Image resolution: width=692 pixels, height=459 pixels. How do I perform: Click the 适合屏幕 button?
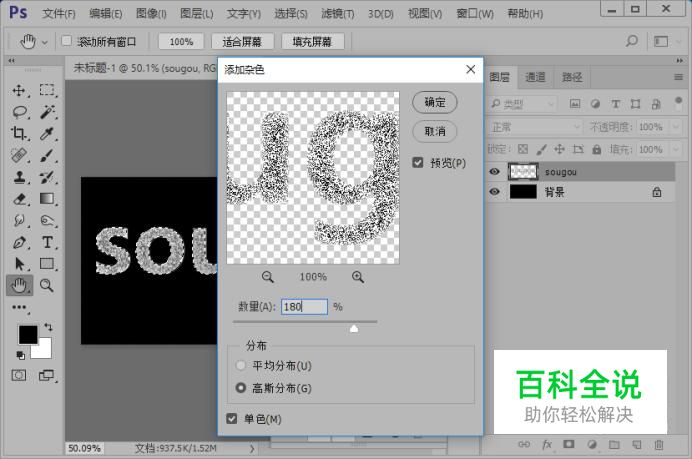(242, 41)
